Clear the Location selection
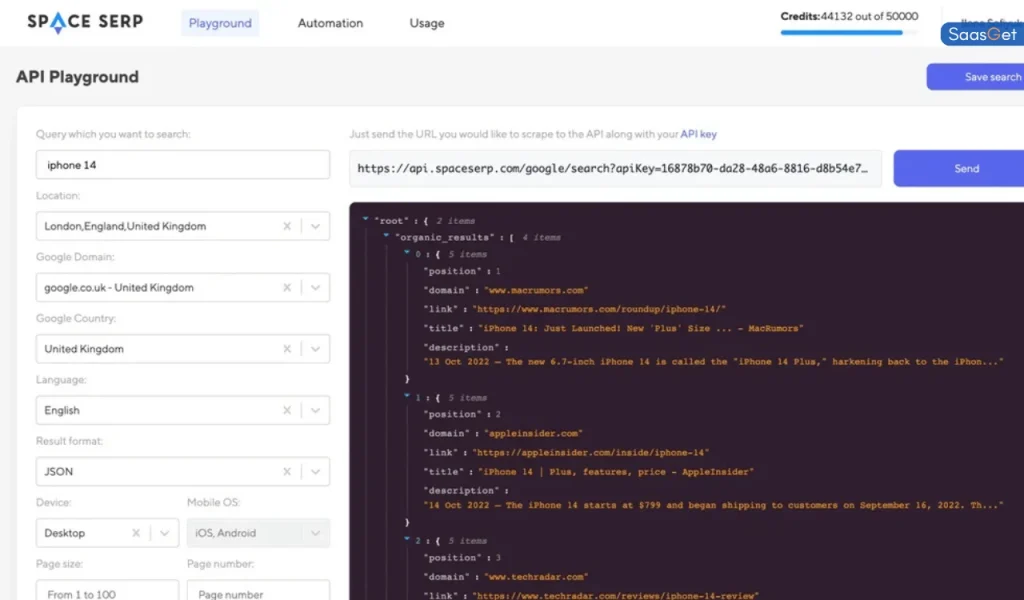1024x600 pixels. click(287, 226)
